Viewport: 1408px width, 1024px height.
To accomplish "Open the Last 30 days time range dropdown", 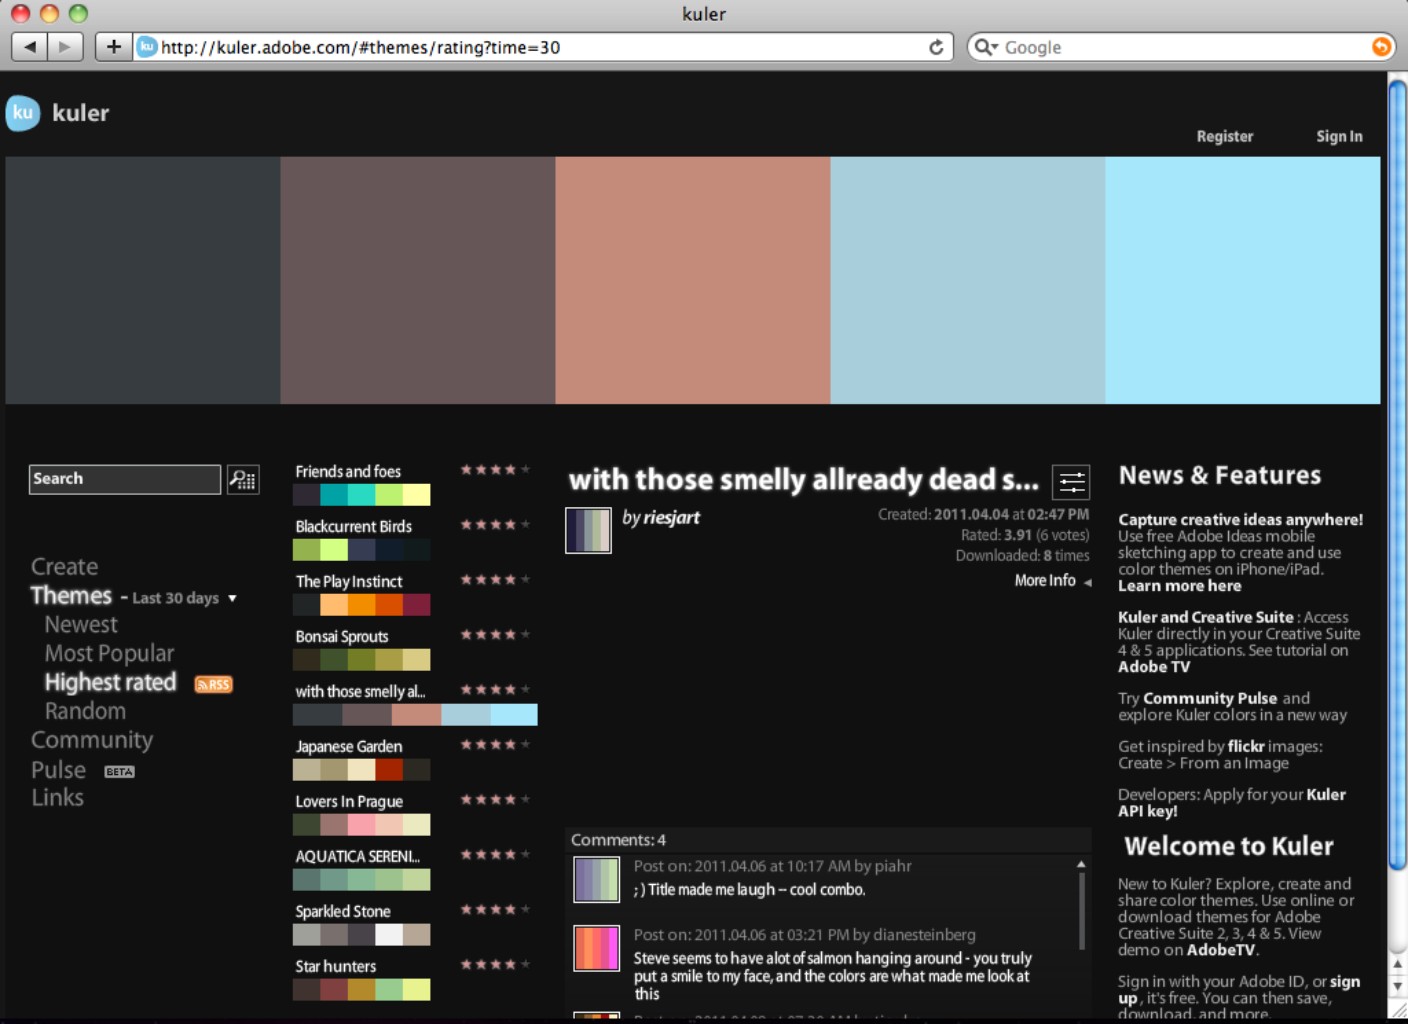I will click(x=184, y=598).
